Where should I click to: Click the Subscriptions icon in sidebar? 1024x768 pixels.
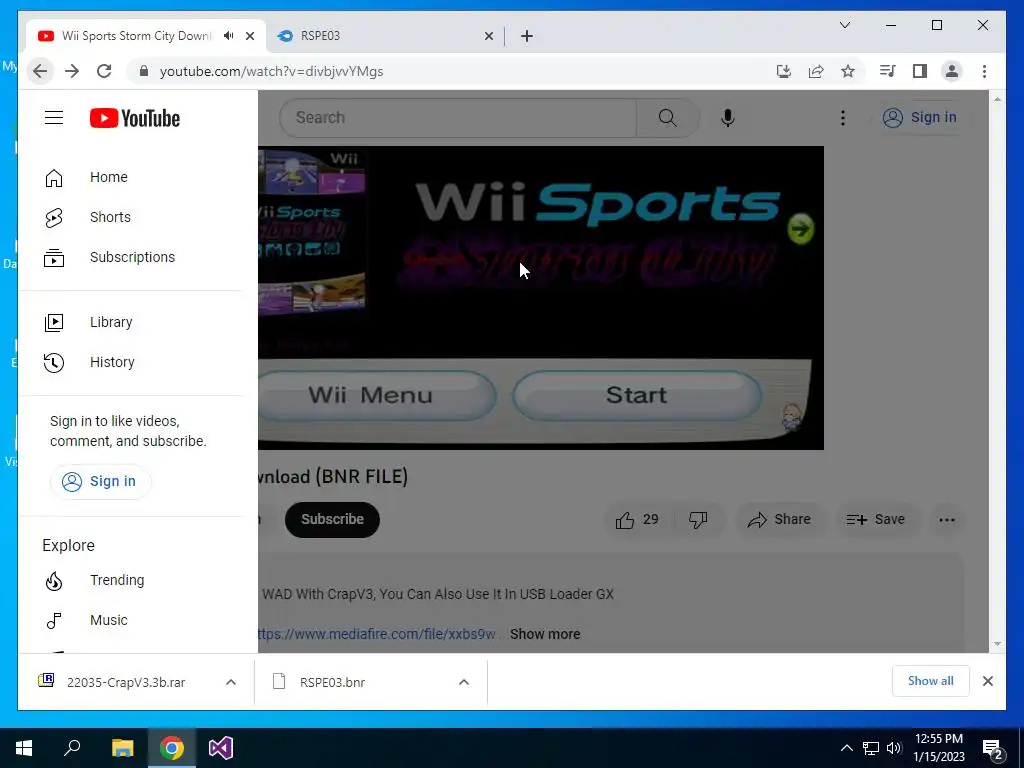click(54, 258)
